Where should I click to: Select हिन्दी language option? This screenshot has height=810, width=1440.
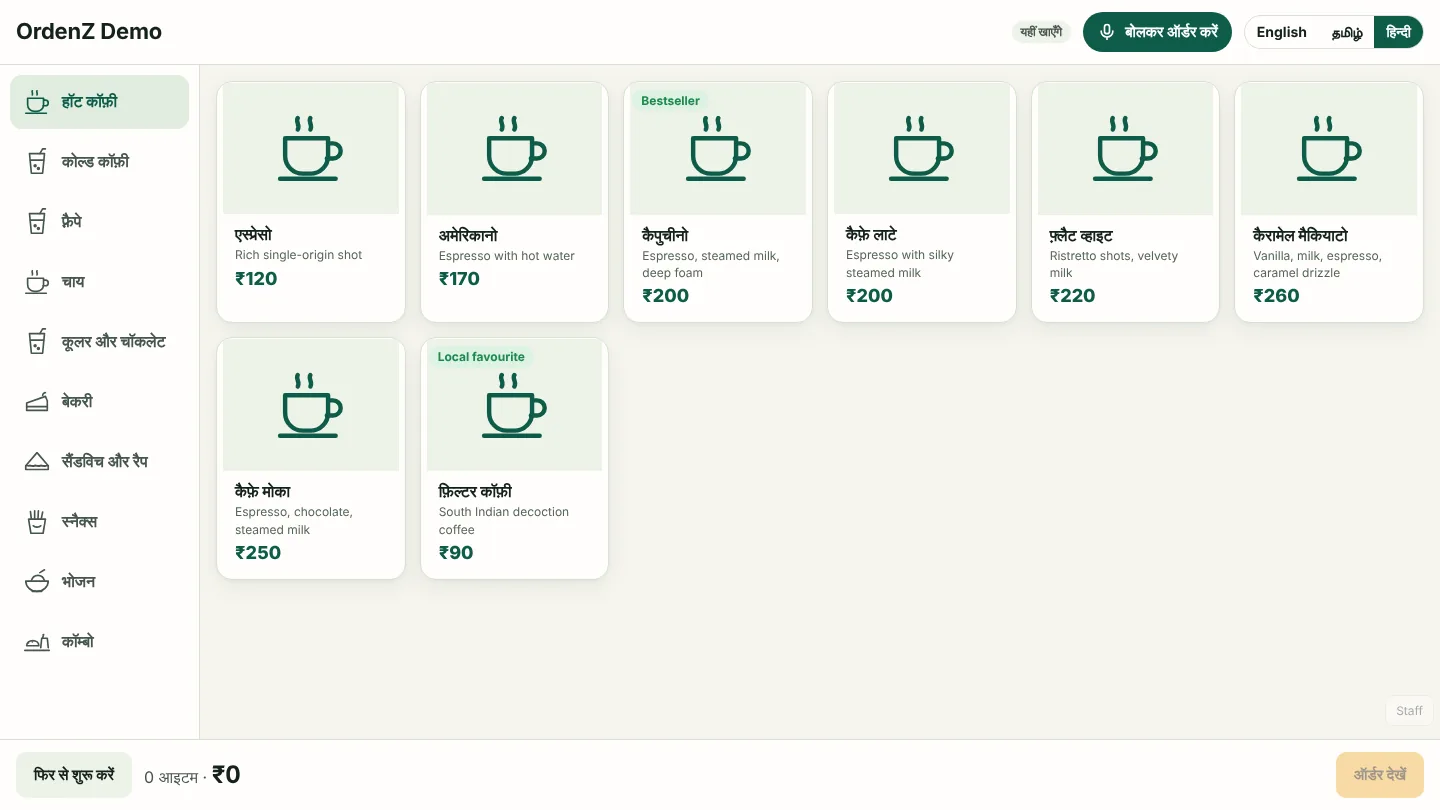tap(1398, 32)
